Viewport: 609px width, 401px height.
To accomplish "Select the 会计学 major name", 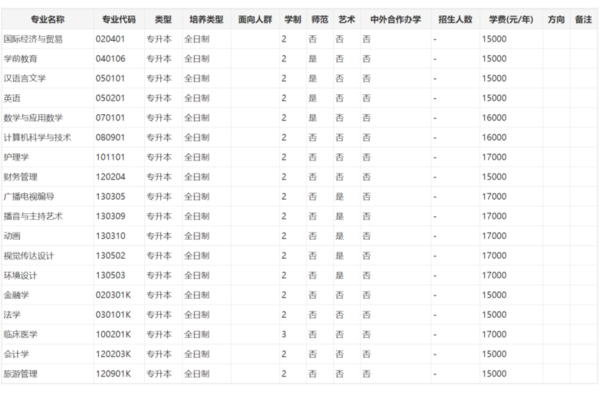I will [x=16, y=354].
